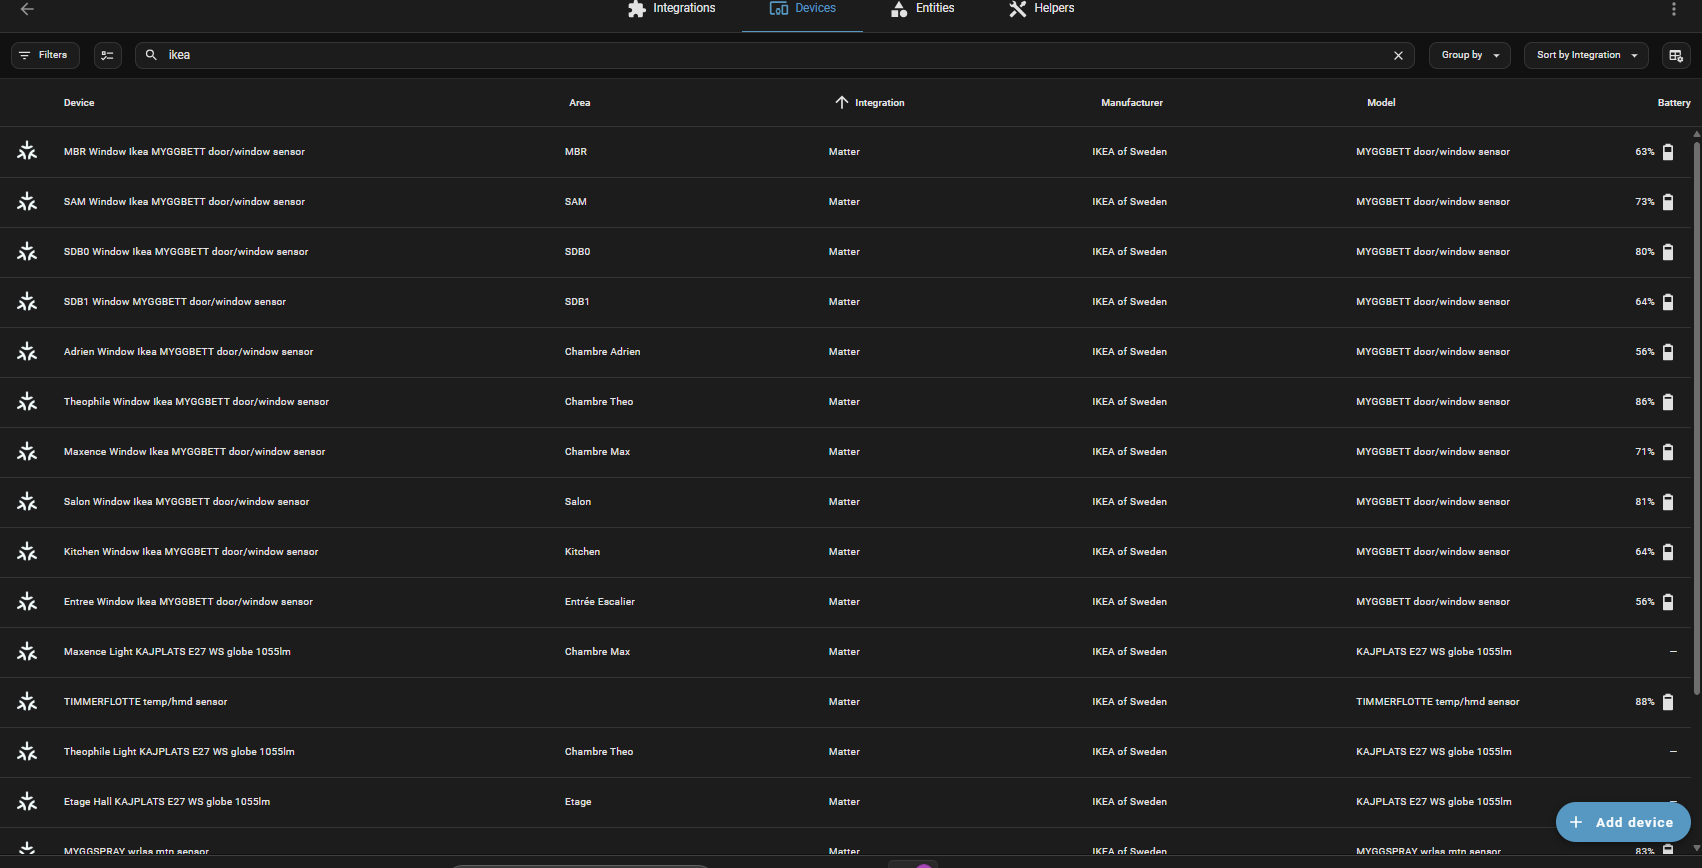Click Matter icon for Etage Hall light
The width and height of the screenshot is (1702, 868).
27,801
